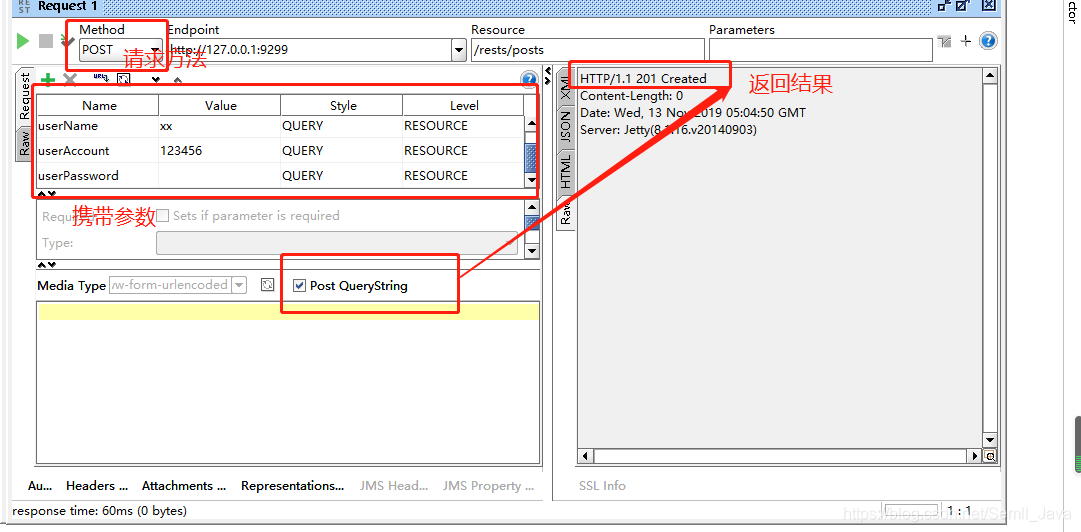Click the RESOURCE level cell for userAccount
Viewport: 1081px width, 532px height.
tap(463, 151)
